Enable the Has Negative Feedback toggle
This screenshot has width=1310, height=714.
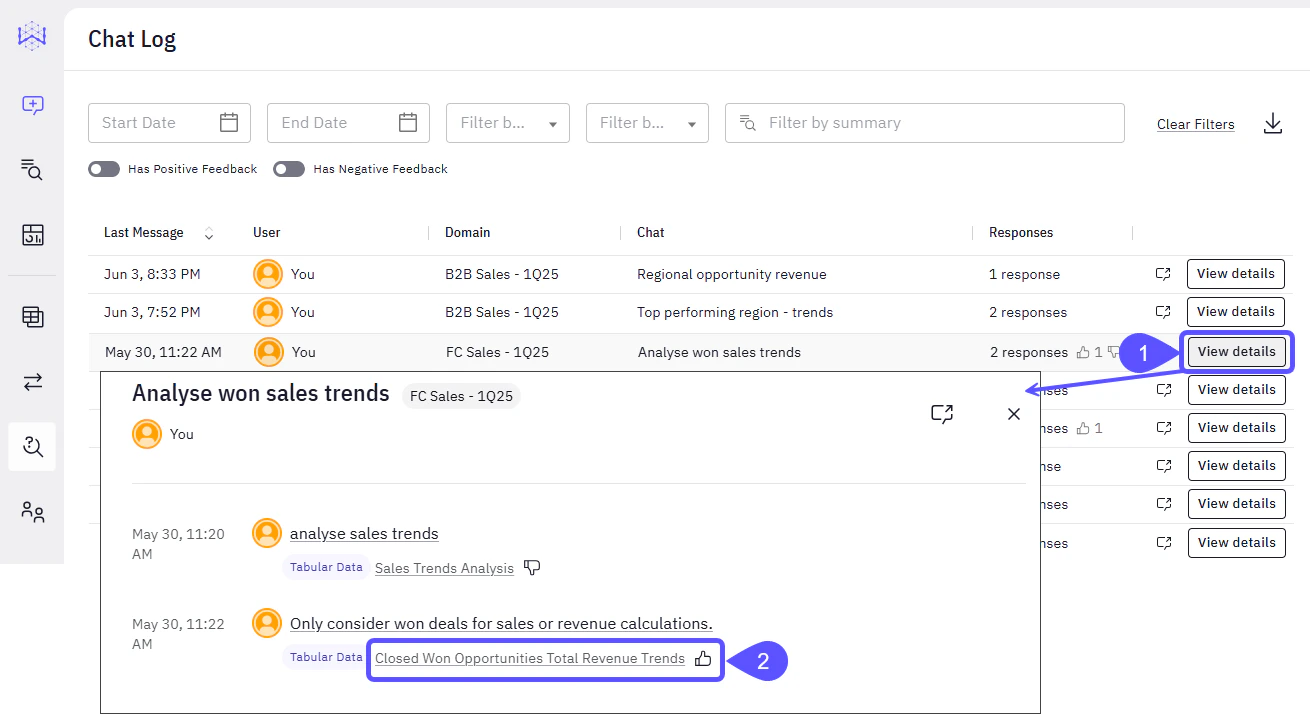(x=288, y=168)
